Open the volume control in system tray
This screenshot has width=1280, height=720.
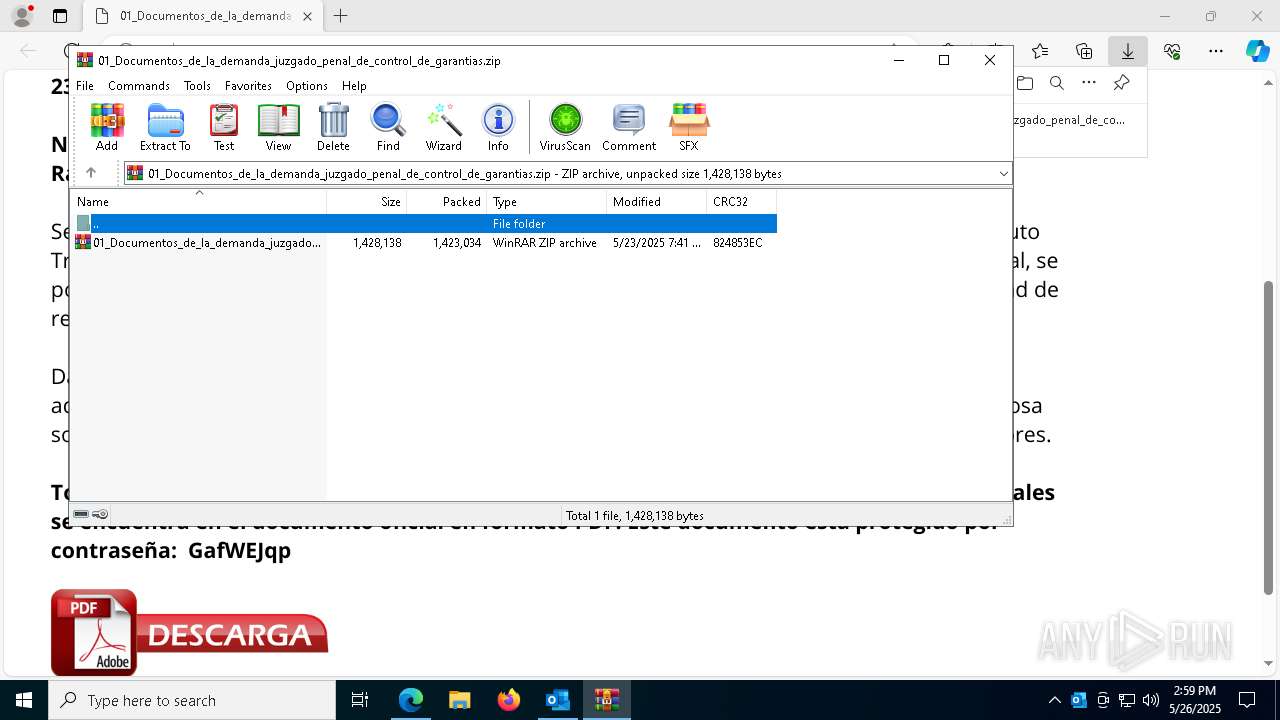pos(1150,700)
